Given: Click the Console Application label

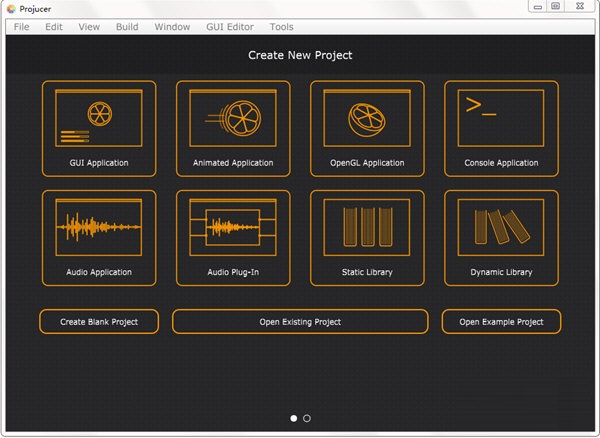Looking at the screenshot, I should coord(501,163).
